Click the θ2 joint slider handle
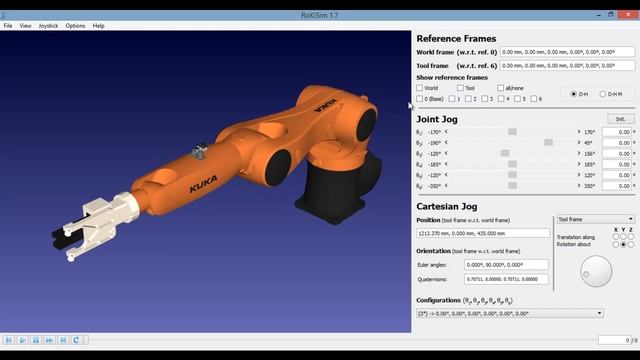This screenshot has width=640, height=360. click(x=549, y=142)
